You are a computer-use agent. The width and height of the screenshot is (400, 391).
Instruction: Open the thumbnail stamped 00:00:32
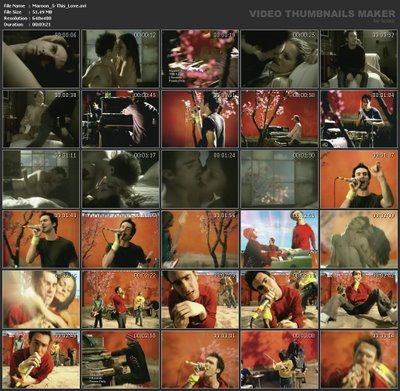point(359,59)
